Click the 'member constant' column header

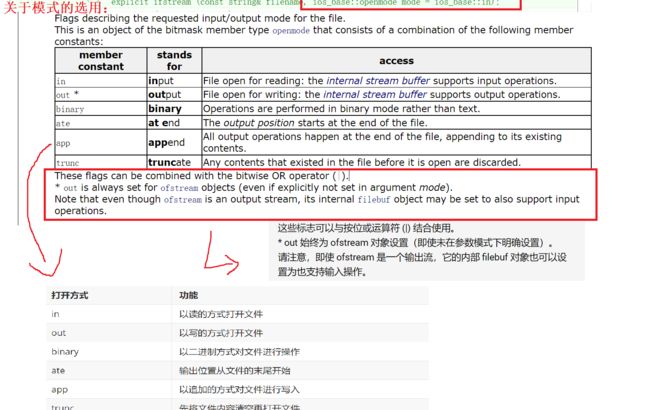point(101,61)
